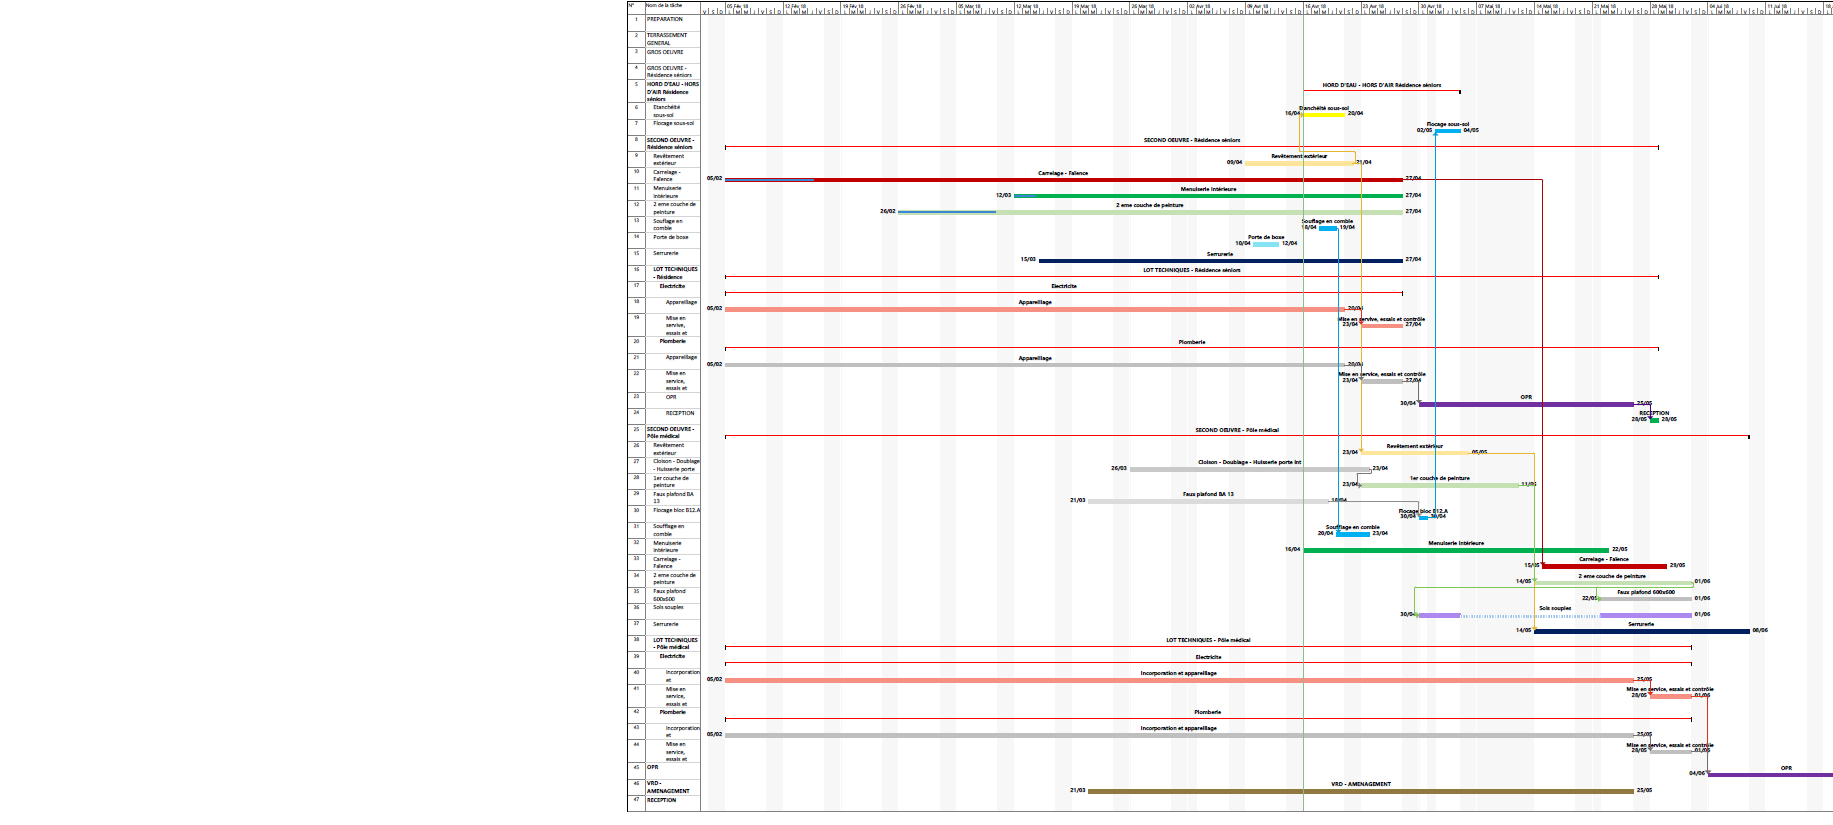Click the purple OPR bar starting 30/04
Viewport: 1833px width, 825px height.
(1527, 404)
